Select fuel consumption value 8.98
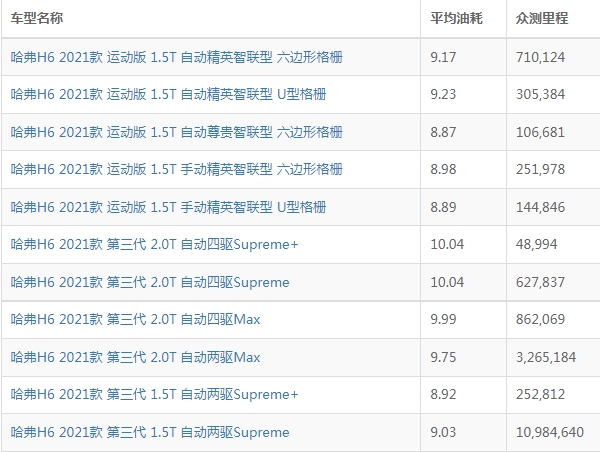The height and width of the screenshot is (452, 600). [443, 169]
